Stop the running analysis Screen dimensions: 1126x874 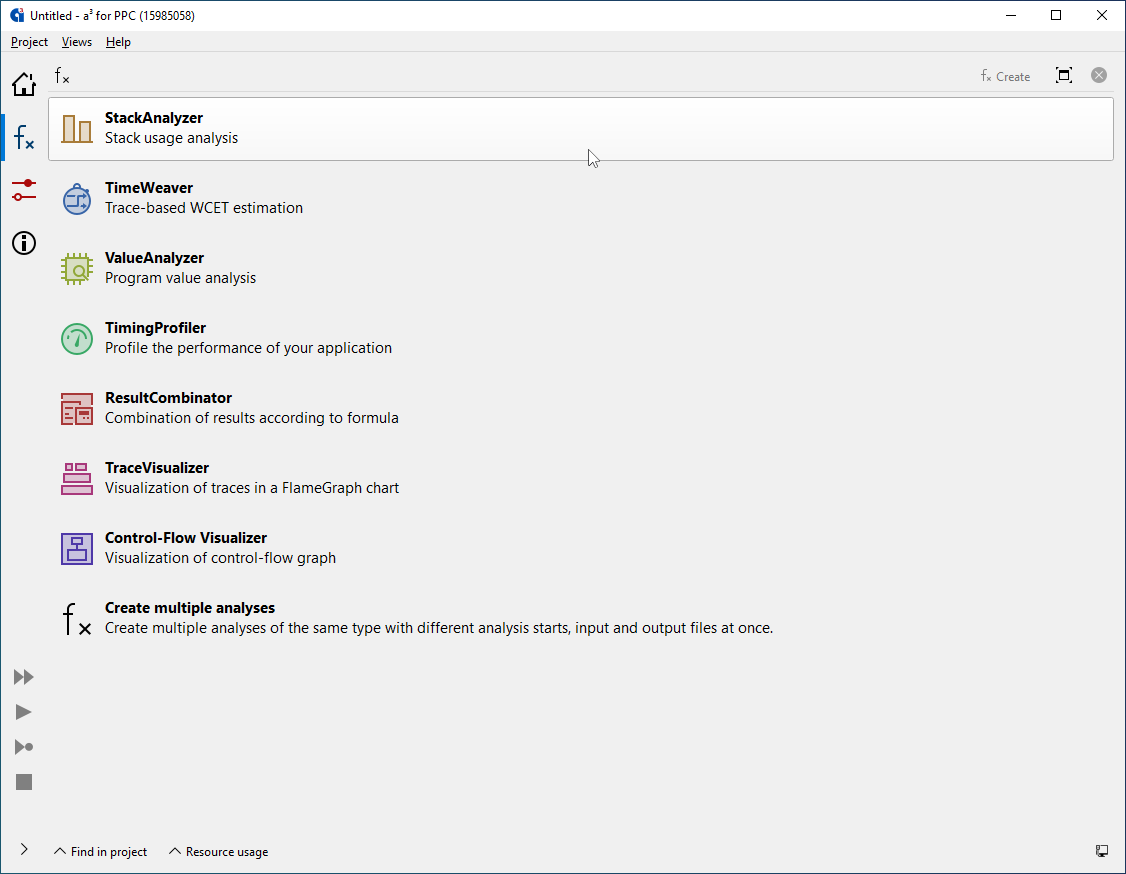24,782
